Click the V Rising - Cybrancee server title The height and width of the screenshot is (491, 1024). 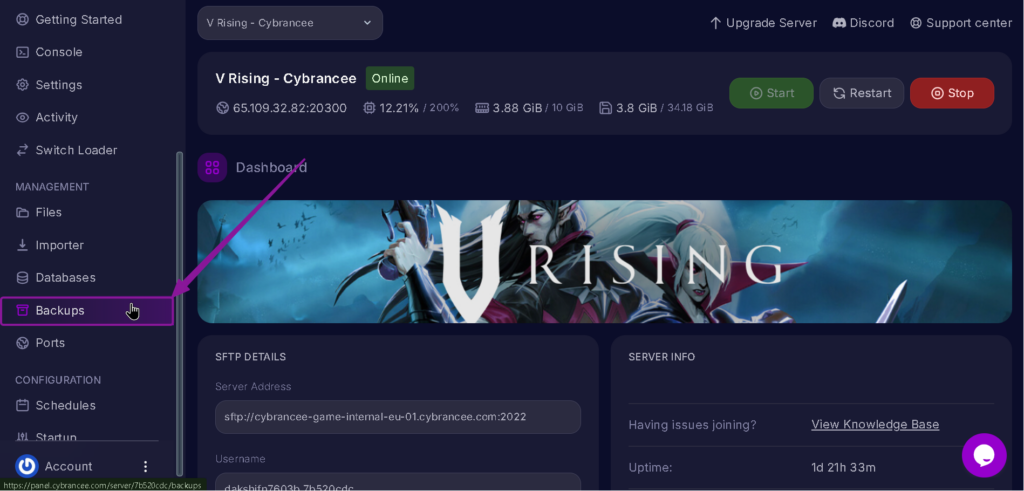286,78
